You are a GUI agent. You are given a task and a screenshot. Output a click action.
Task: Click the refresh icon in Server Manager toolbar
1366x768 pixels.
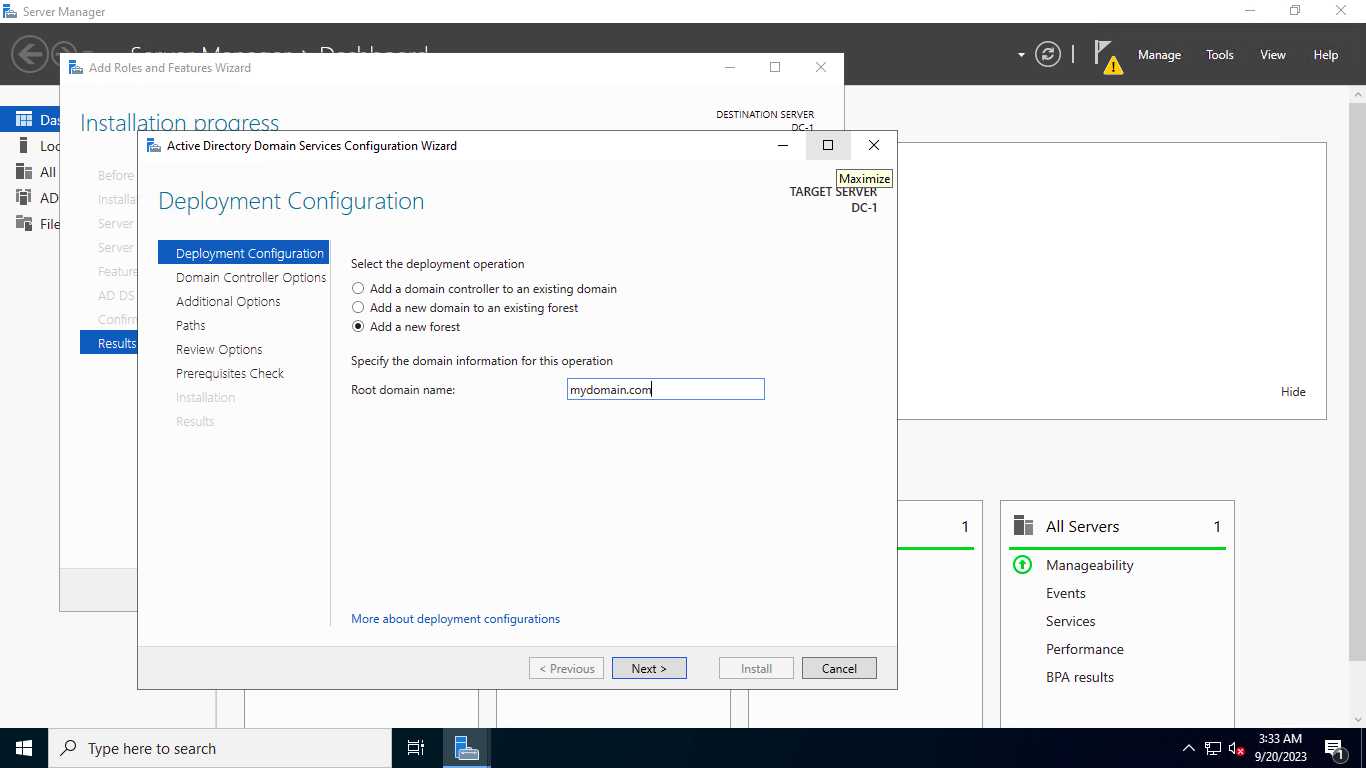(x=1047, y=55)
